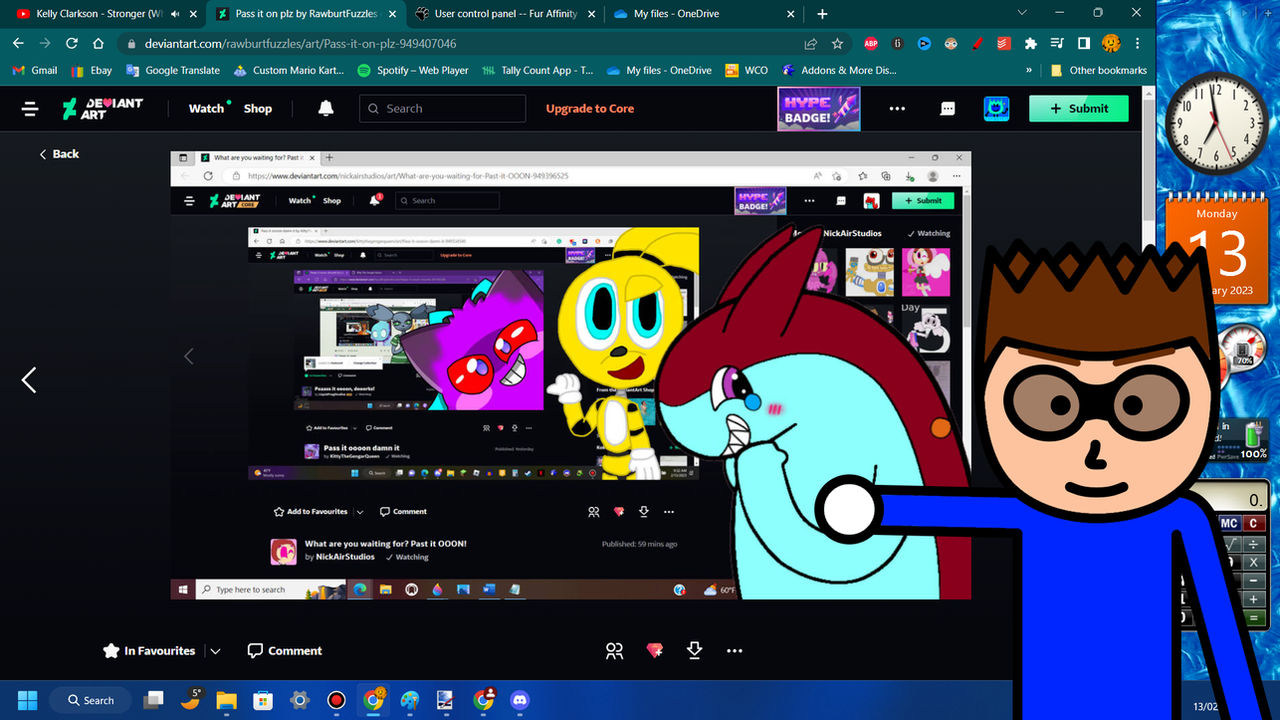Close the Pass it on plz tab
Screen dimensions: 1280x720
pos(391,14)
